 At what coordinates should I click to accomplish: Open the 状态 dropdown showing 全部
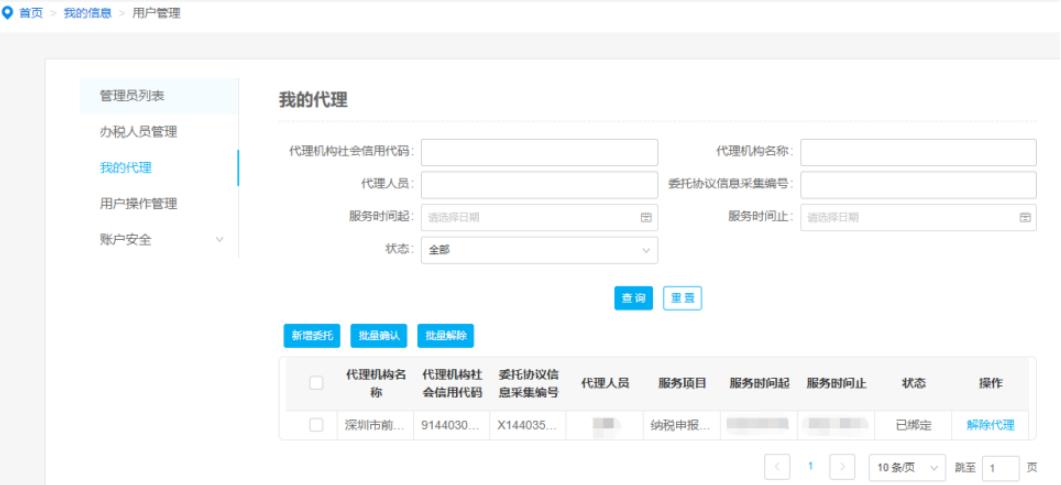[539, 250]
